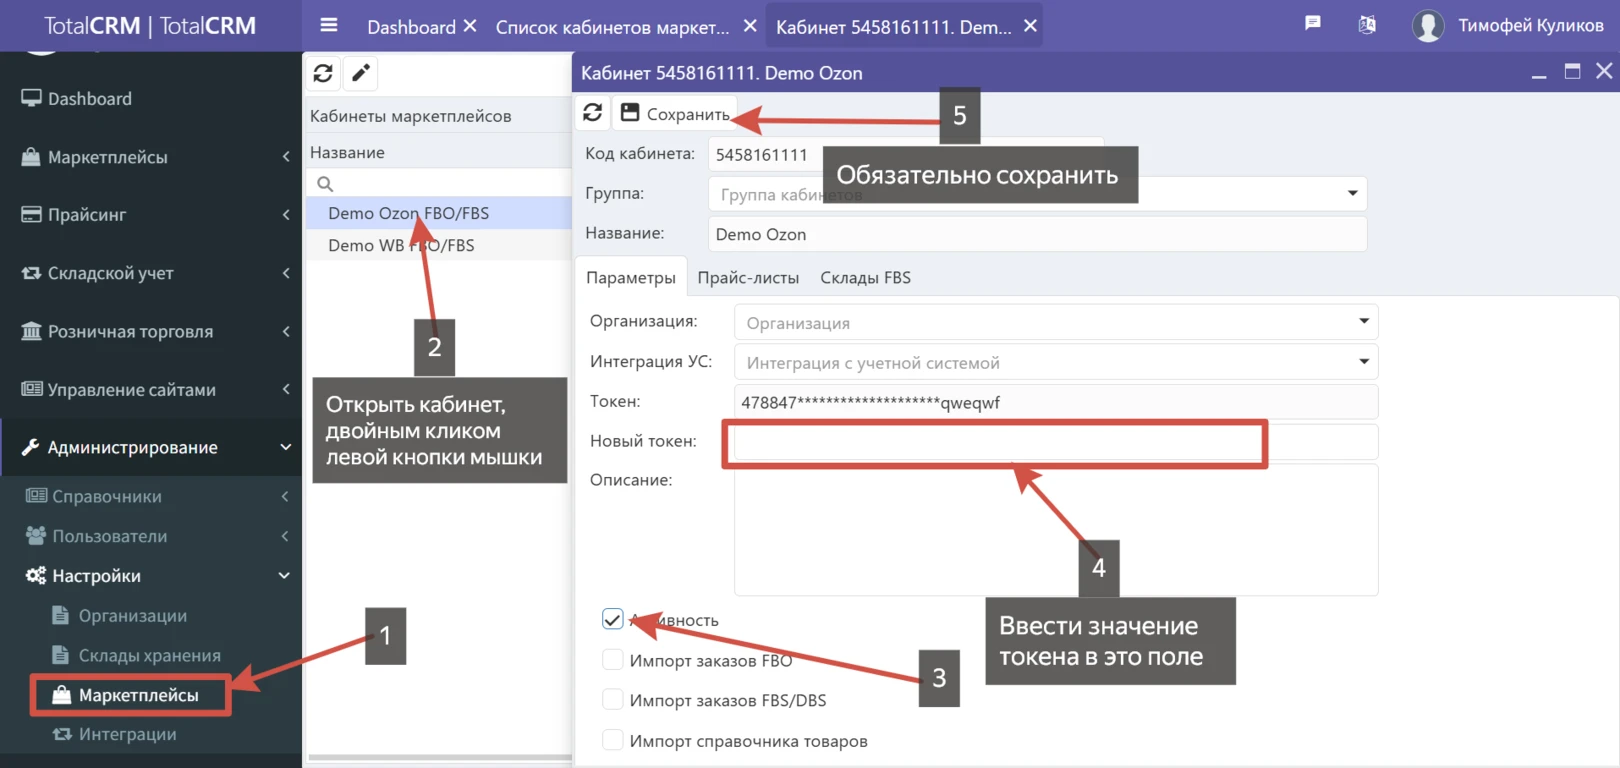Toggle Импорт справочника товаров checkbox

613,741
